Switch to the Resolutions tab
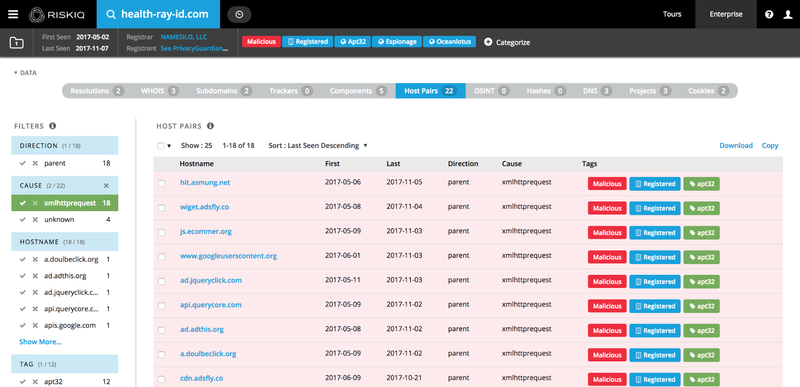The height and width of the screenshot is (387, 800). coord(97,91)
